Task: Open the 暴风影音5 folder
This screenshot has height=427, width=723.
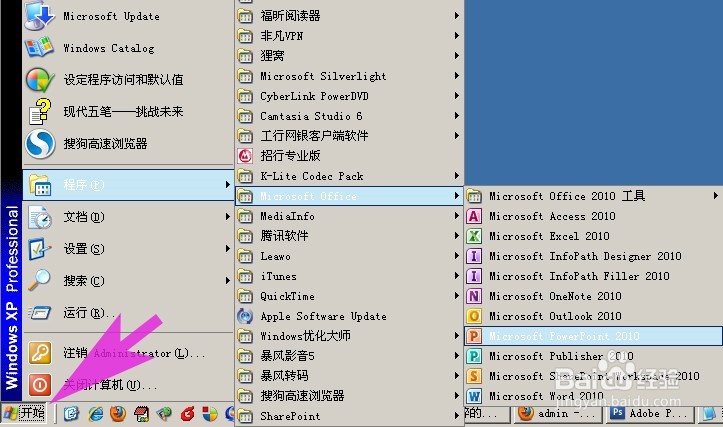Action: click(x=350, y=356)
